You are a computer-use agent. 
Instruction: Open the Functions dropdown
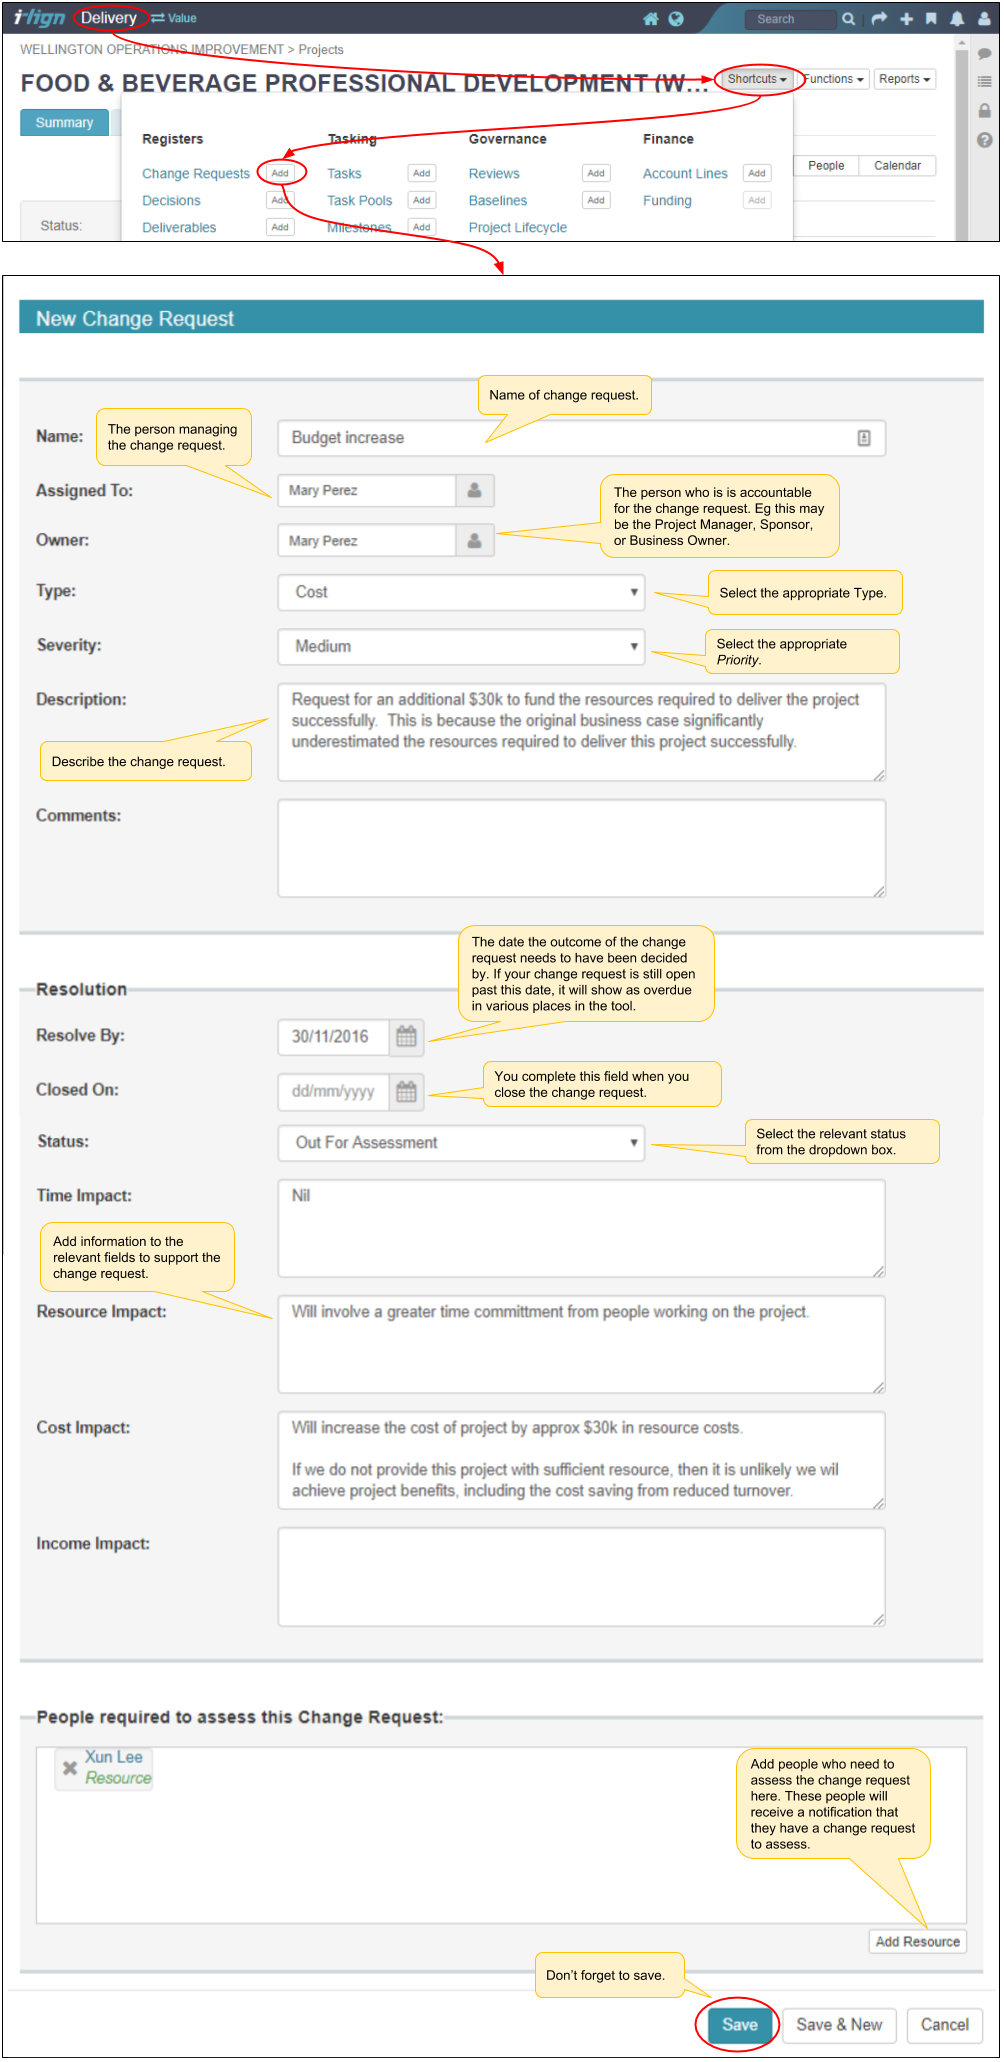coord(834,79)
